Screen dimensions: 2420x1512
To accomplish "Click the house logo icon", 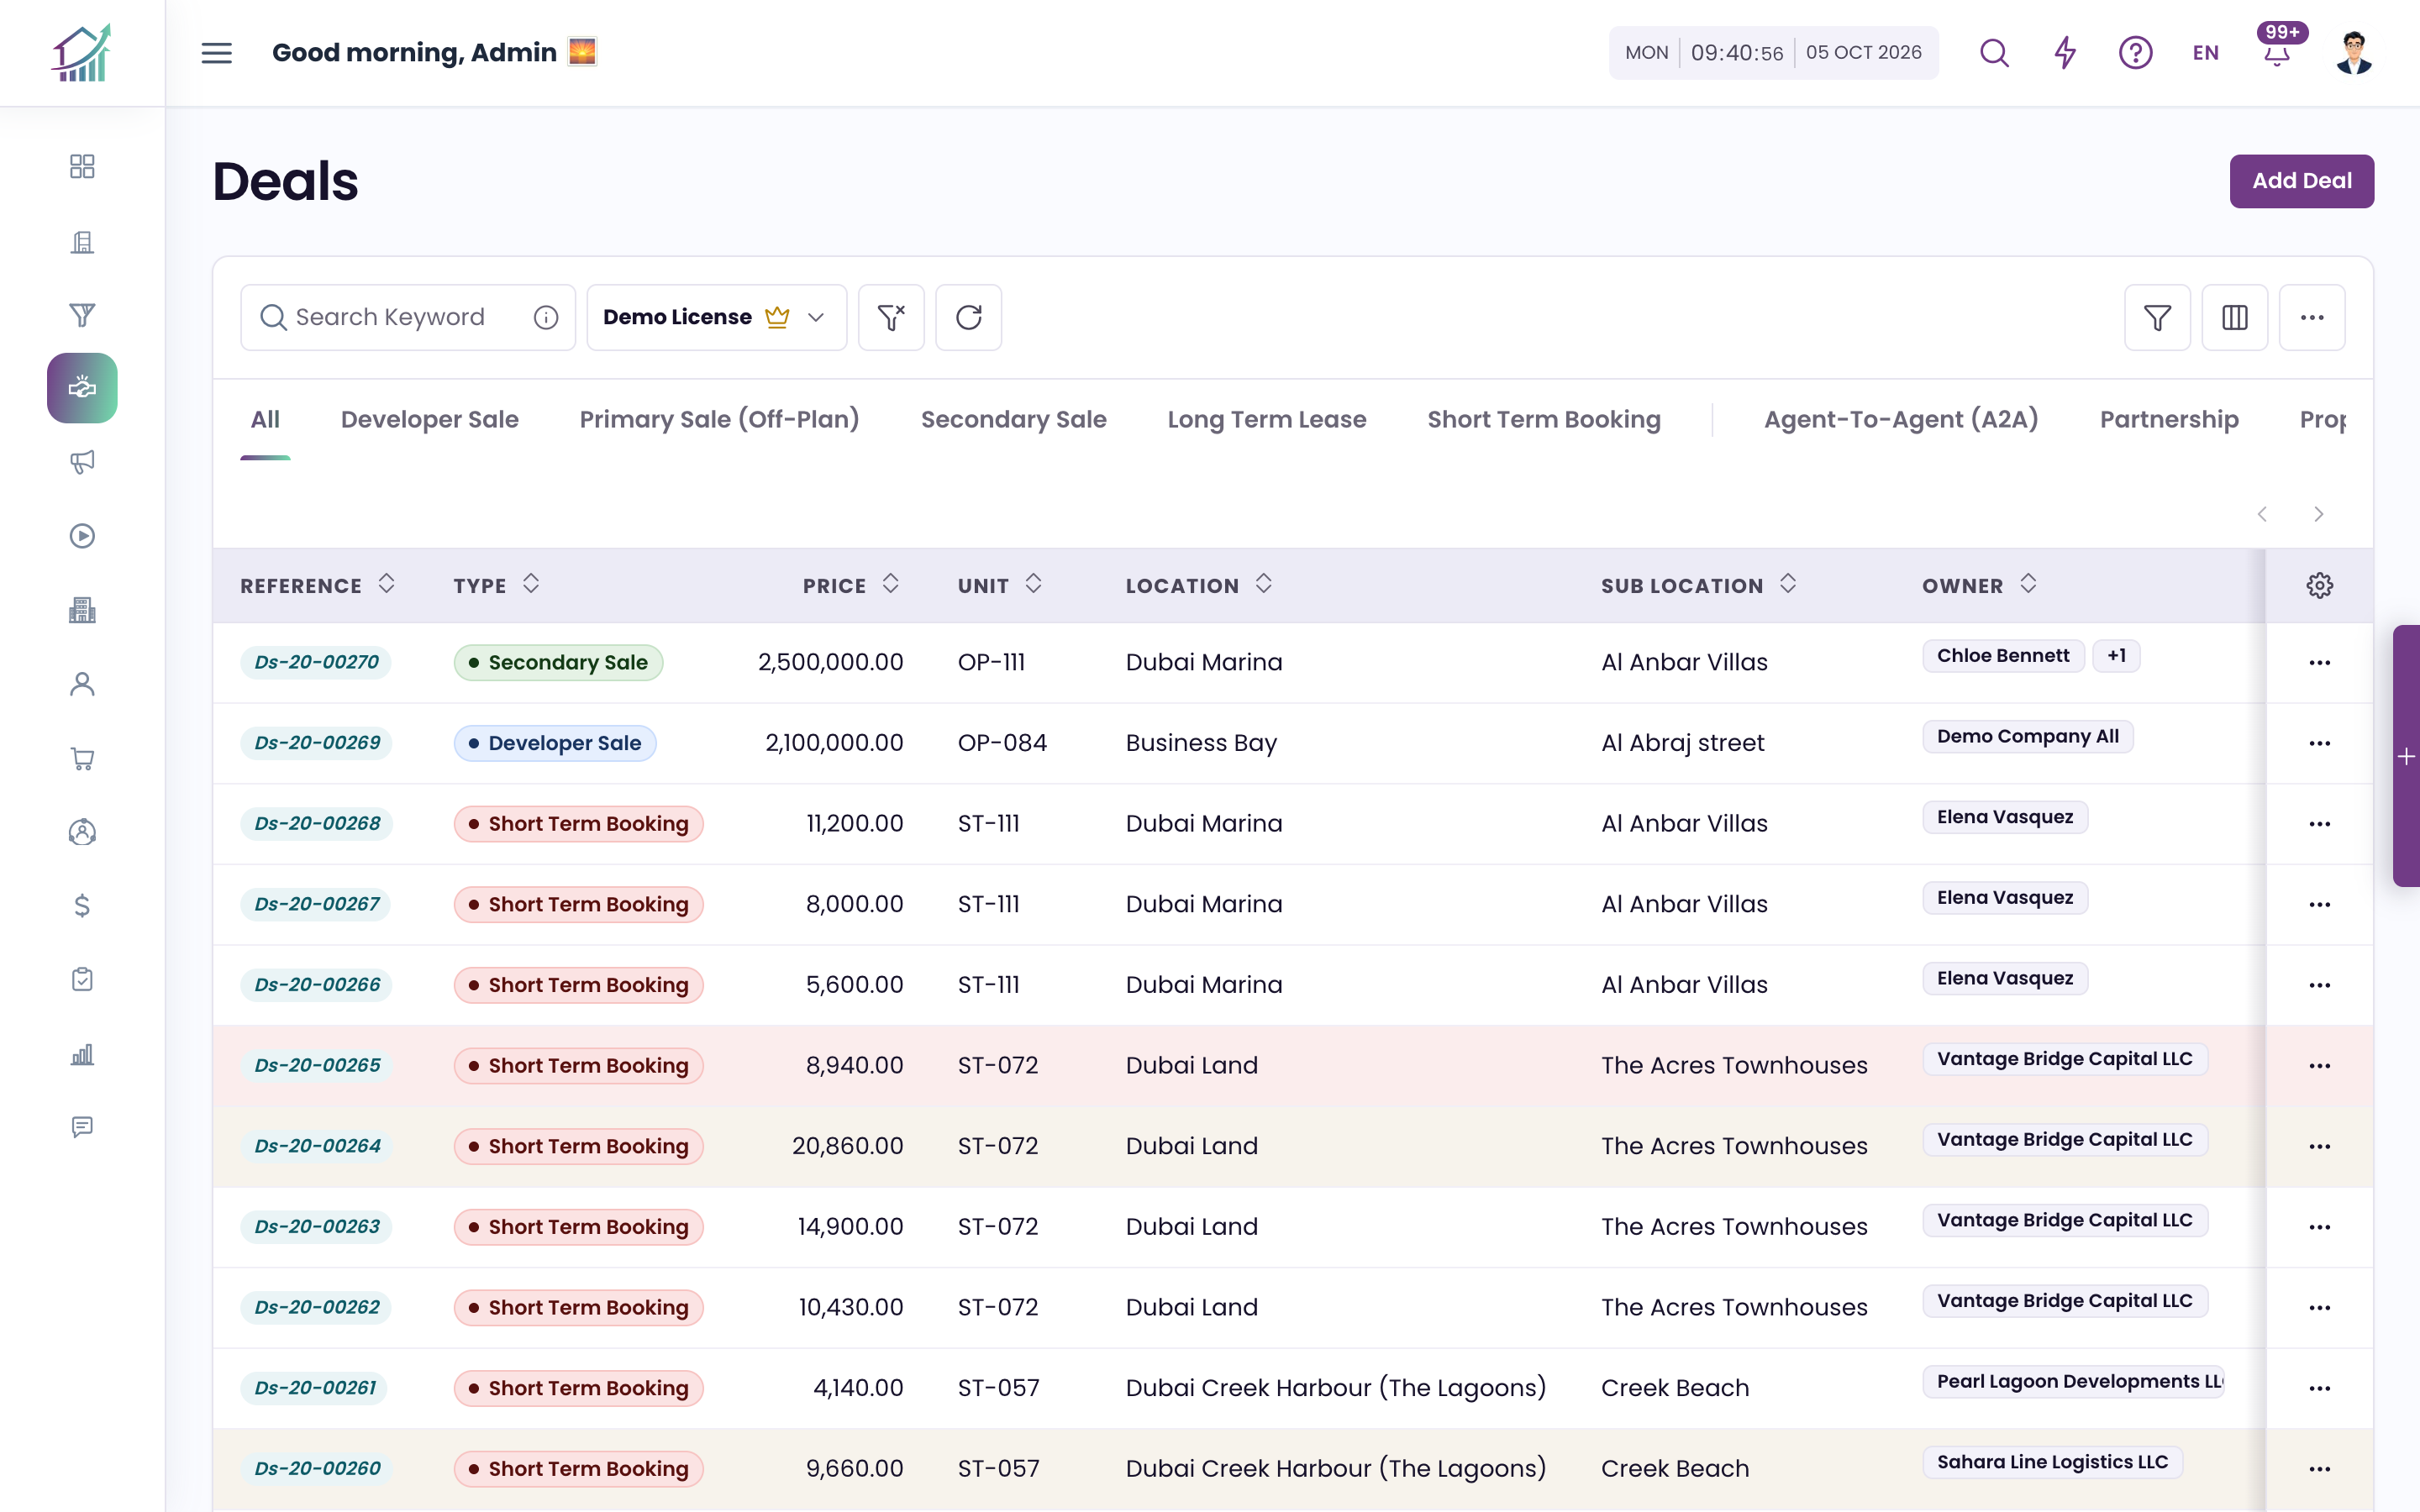I will pyautogui.click(x=82, y=53).
